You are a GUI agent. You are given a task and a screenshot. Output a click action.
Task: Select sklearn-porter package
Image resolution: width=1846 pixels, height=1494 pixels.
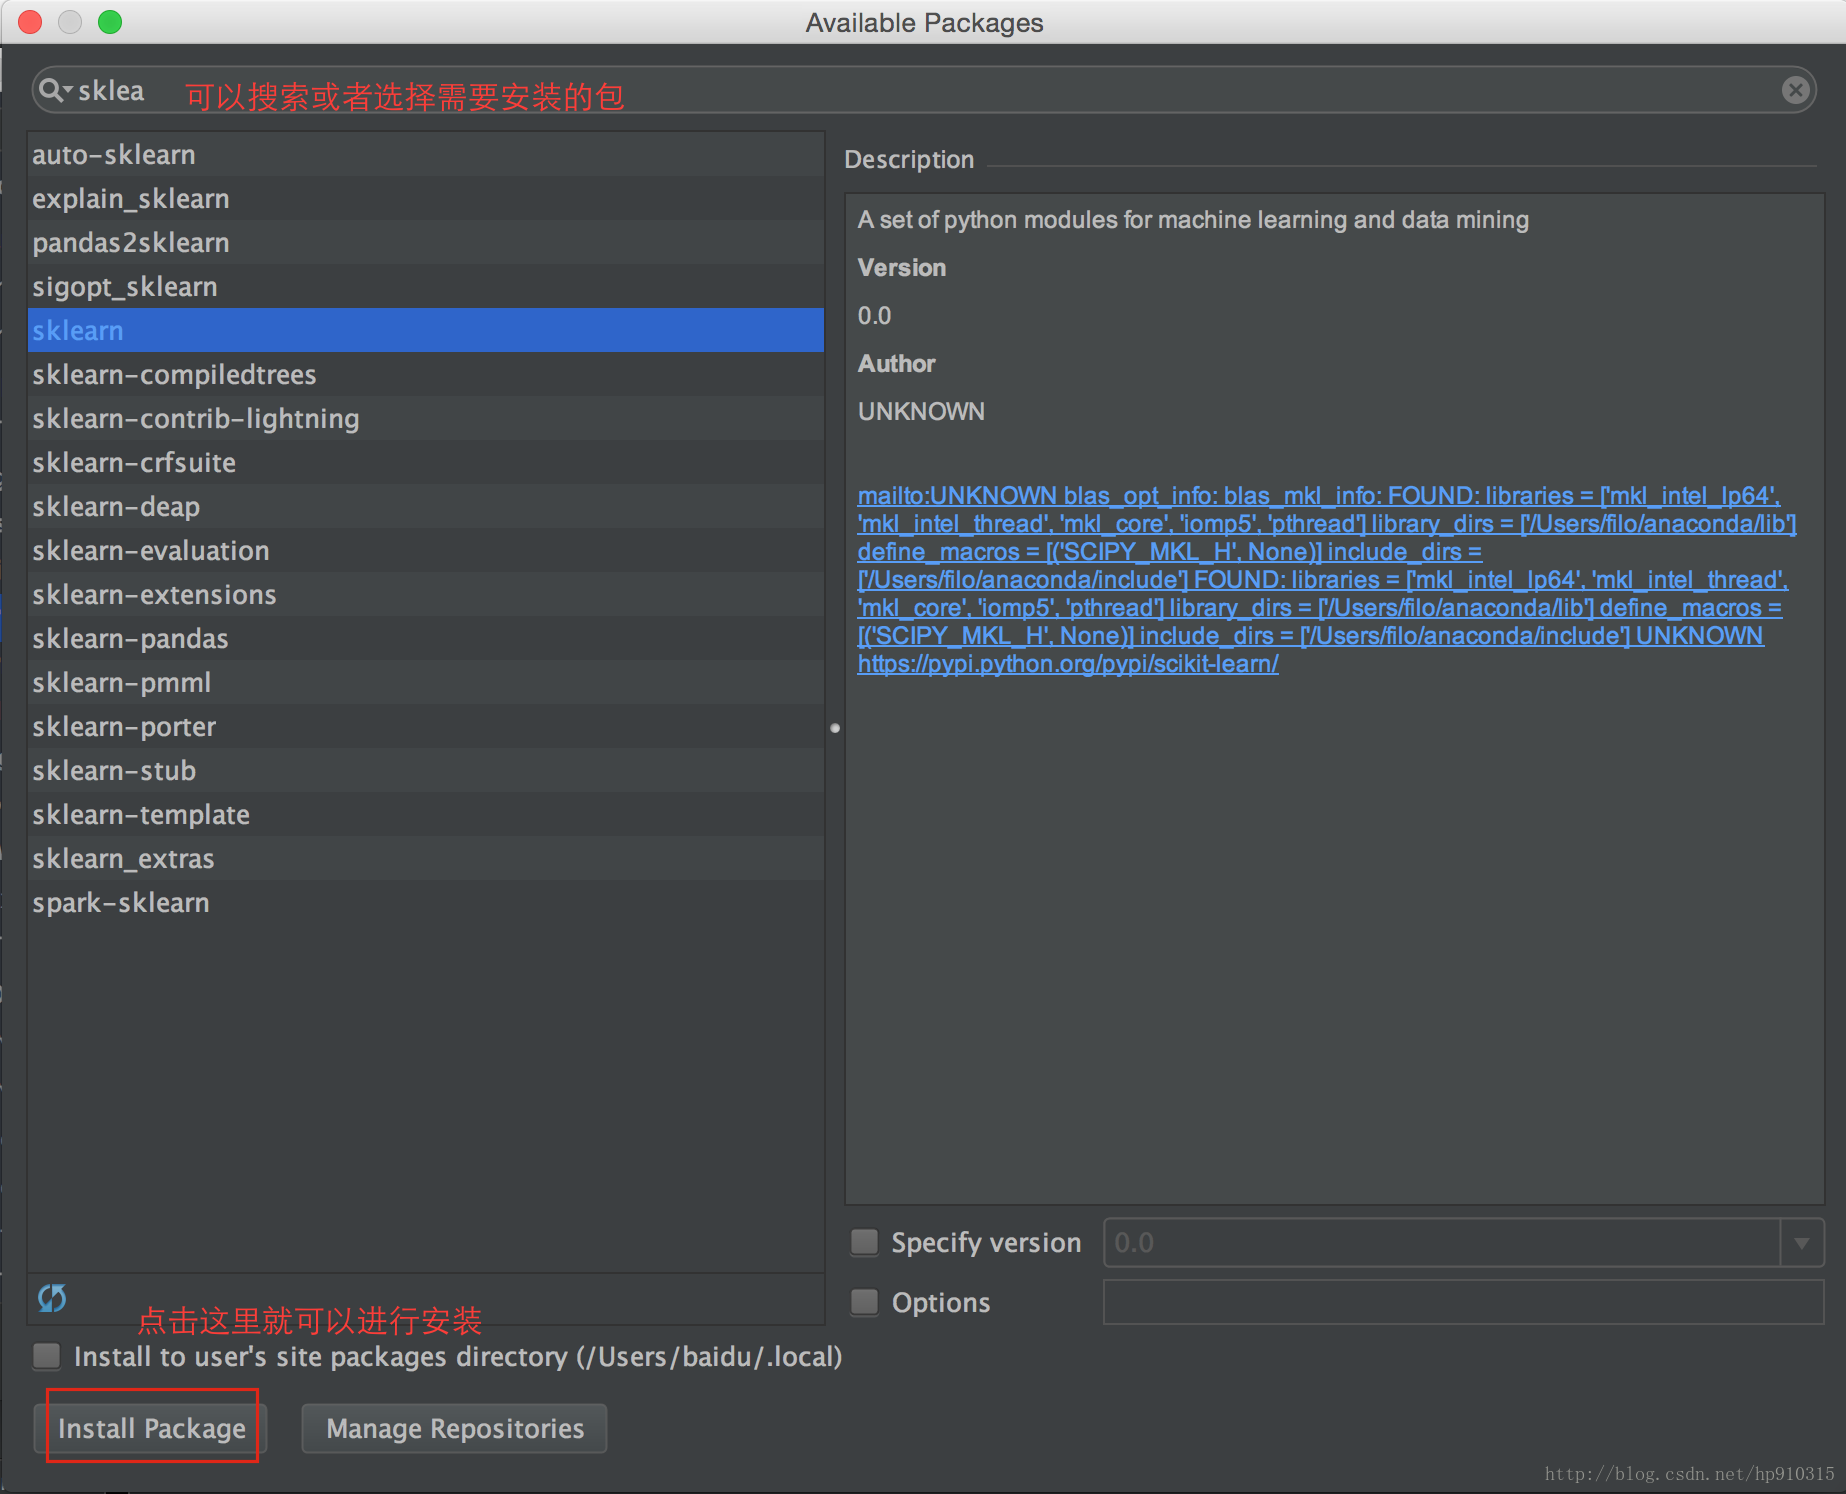point(124,727)
